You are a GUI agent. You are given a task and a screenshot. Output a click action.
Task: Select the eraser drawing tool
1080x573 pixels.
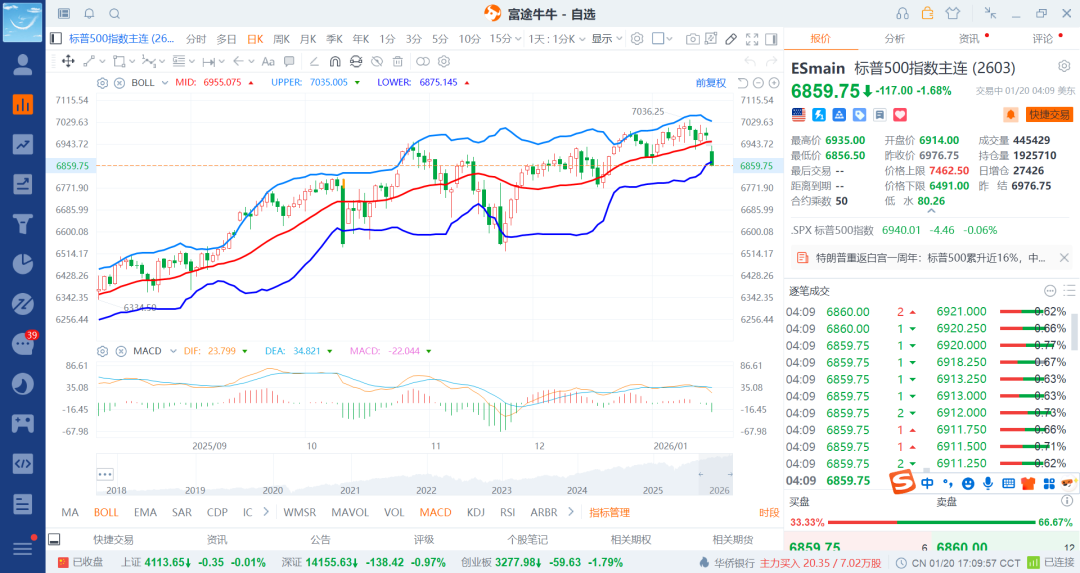pyautogui.click(x=731, y=39)
